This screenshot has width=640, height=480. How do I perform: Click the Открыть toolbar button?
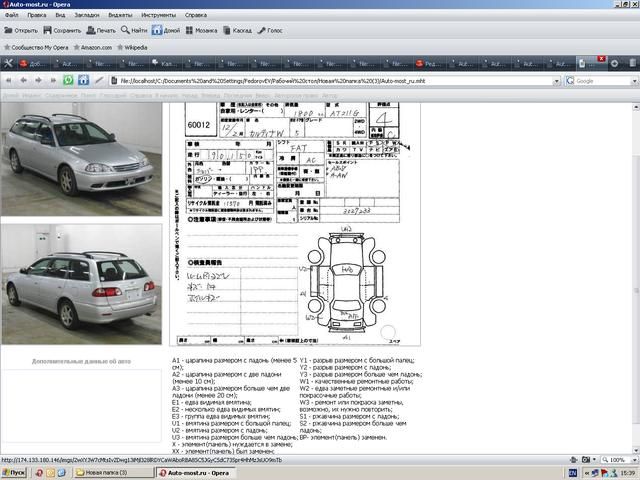(x=21, y=30)
